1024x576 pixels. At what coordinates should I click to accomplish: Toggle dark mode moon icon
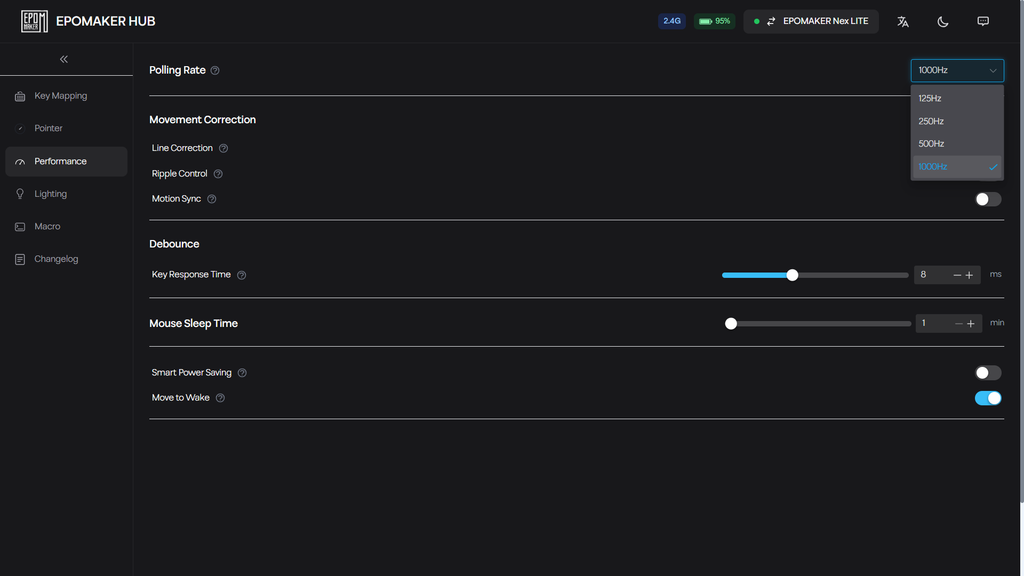942,22
